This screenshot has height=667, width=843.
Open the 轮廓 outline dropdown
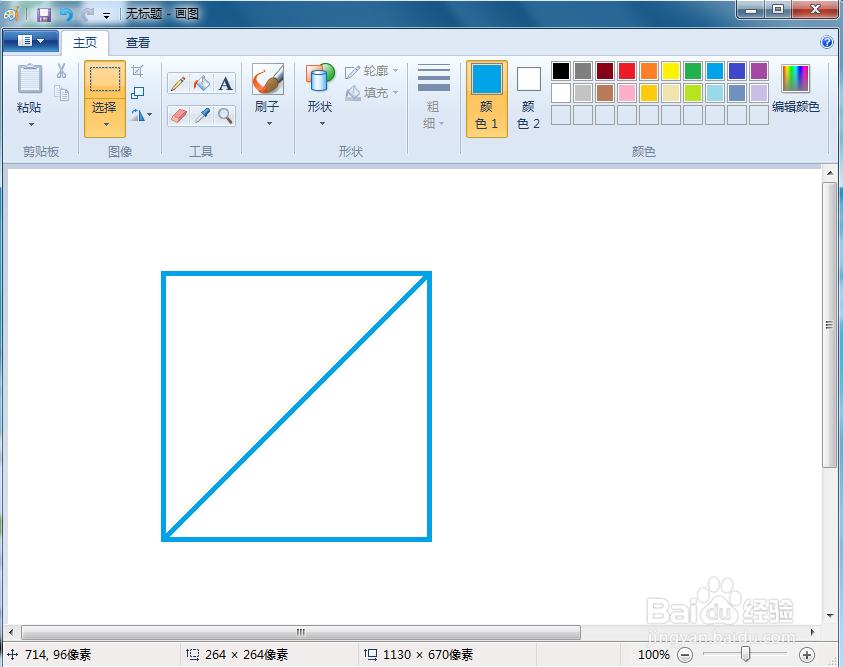[372, 71]
